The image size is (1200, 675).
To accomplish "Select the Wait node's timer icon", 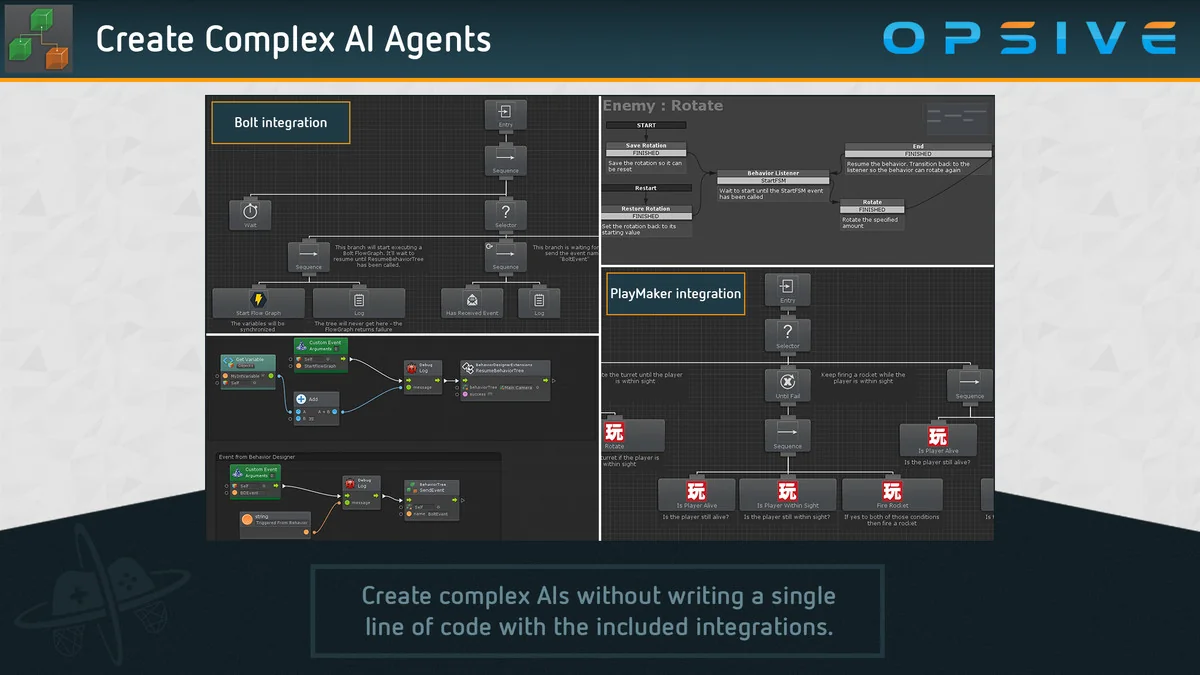I will (249, 210).
